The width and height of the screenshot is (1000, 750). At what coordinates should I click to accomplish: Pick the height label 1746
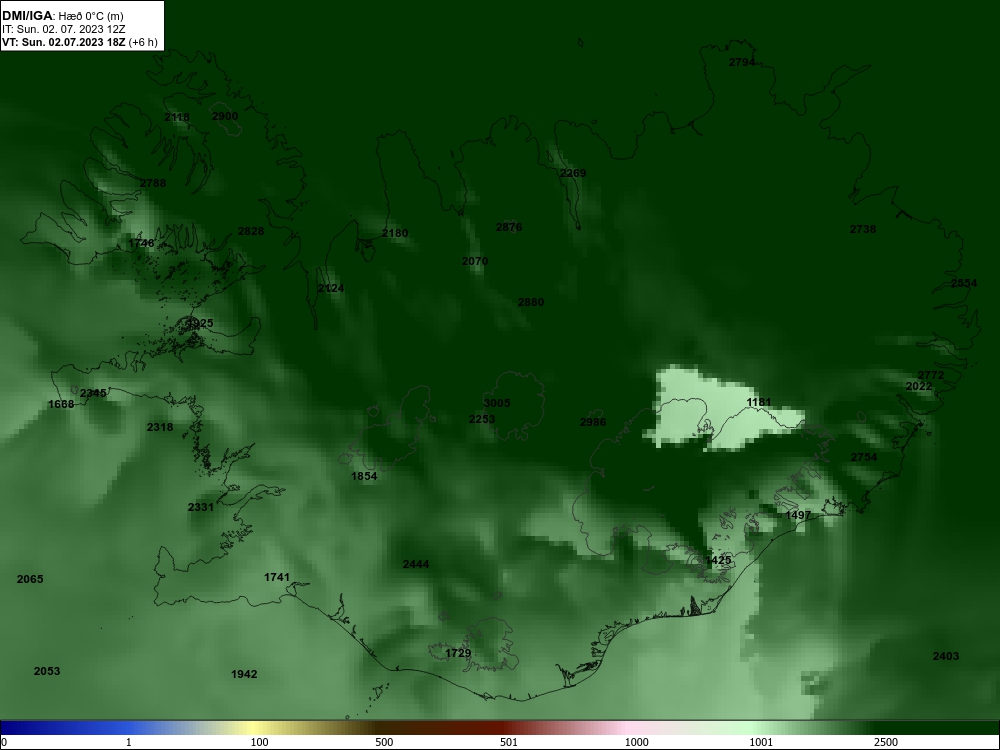pyautogui.click(x=141, y=243)
